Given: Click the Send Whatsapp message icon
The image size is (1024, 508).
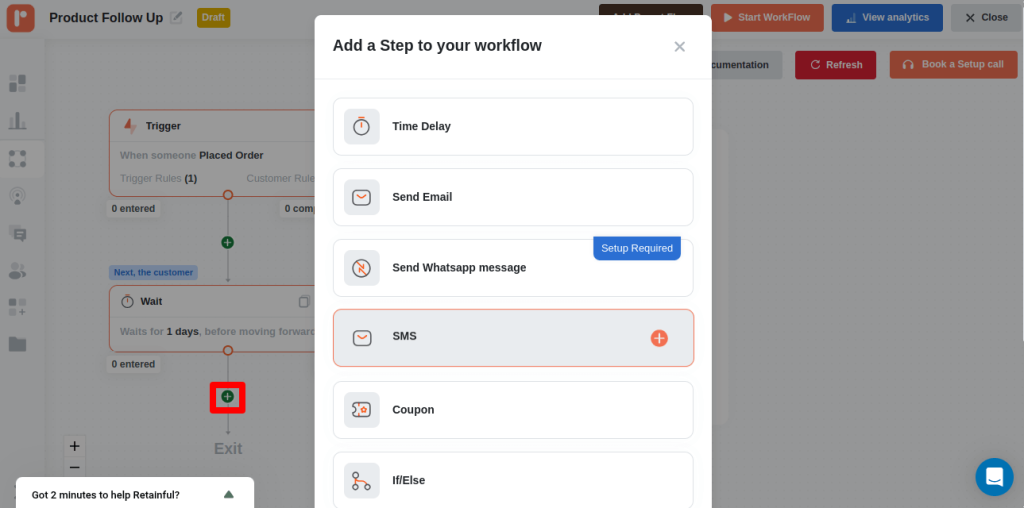Looking at the screenshot, I should click(362, 268).
